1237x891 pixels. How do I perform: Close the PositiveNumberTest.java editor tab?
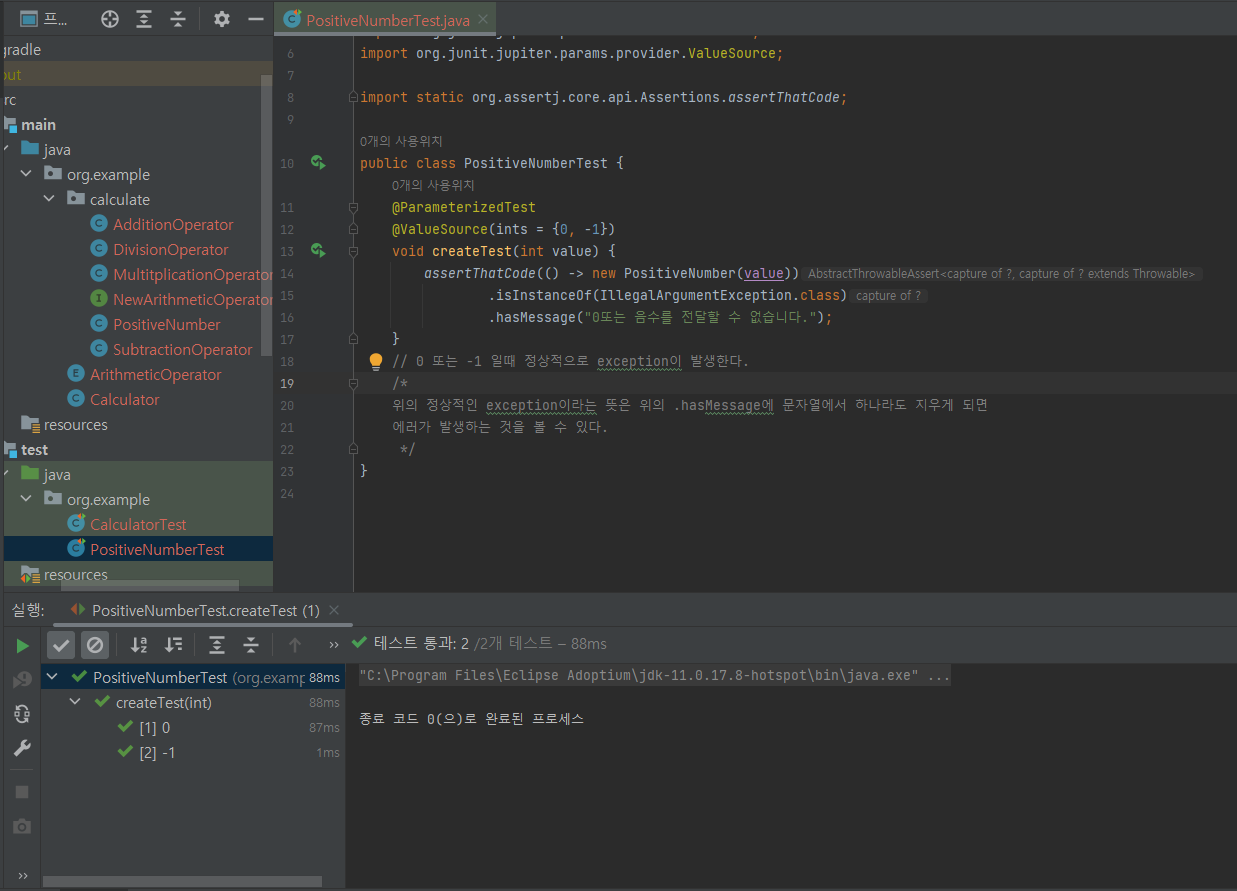point(481,20)
